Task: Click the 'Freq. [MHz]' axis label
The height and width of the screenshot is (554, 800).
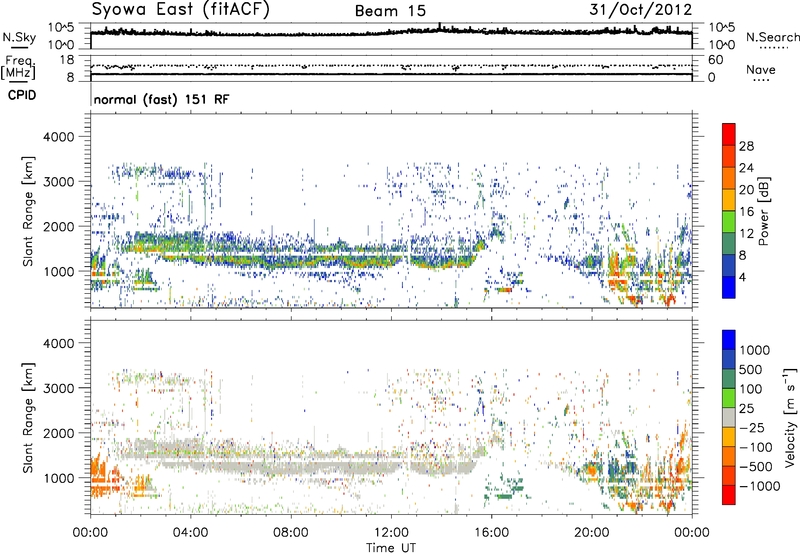Action: [18, 67]
